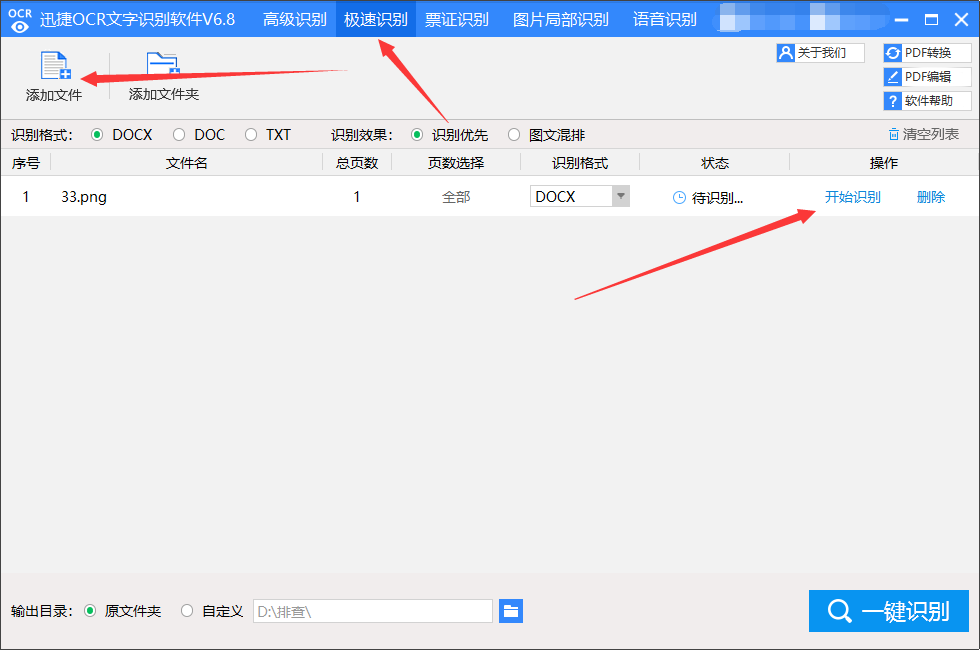The image size is (980, 650).
Task: Click 开始识别 for 33.png
Action: point(852,197)
